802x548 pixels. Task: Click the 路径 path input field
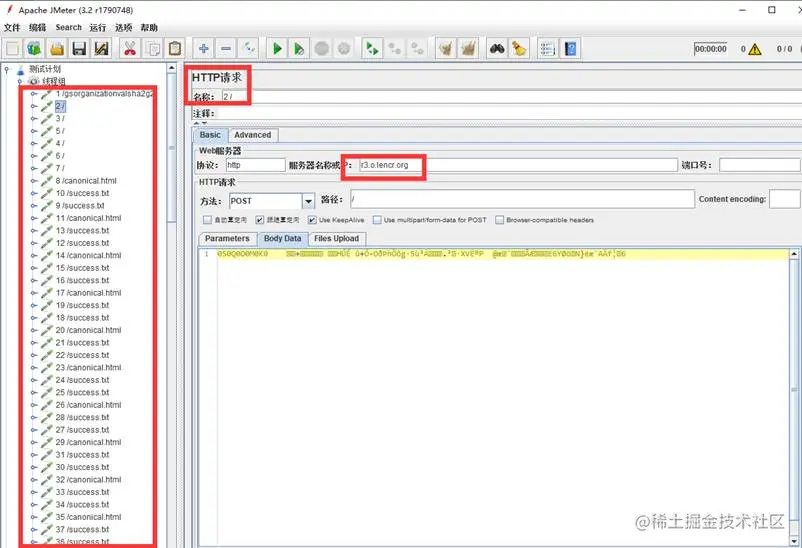tap(522, 199)
